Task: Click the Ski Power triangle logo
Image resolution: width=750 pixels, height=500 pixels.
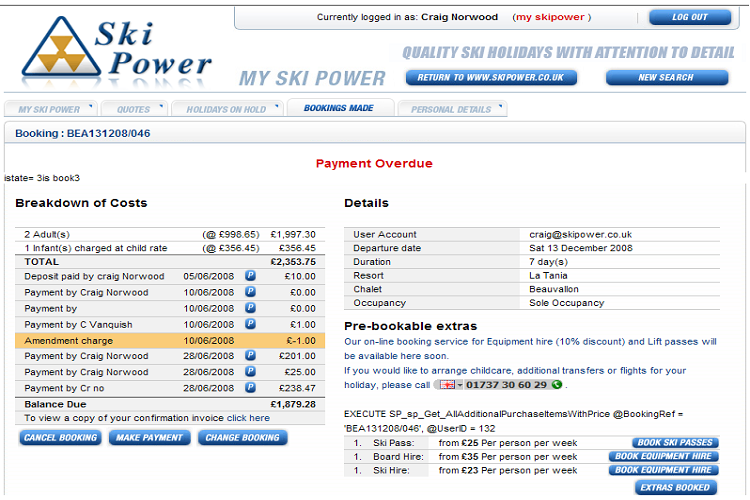Action: pyautogui.click(x=61, y=47)
